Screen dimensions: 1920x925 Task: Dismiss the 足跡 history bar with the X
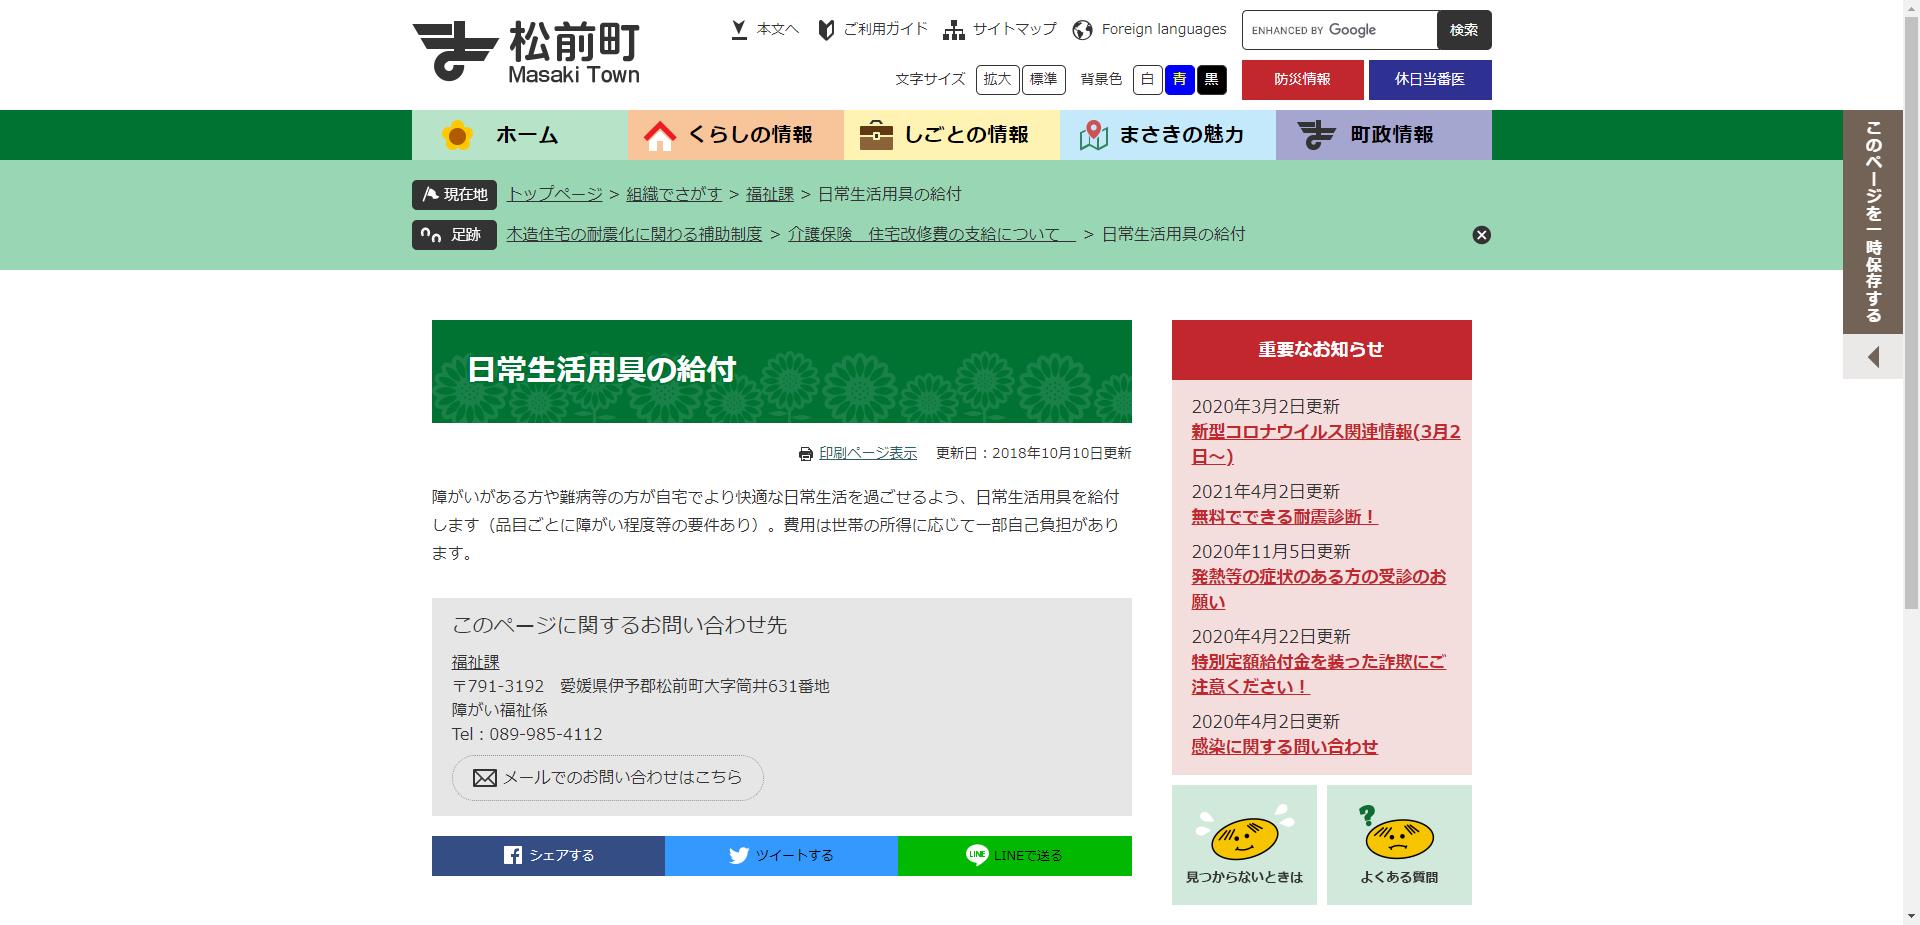tap(1481, 234)
